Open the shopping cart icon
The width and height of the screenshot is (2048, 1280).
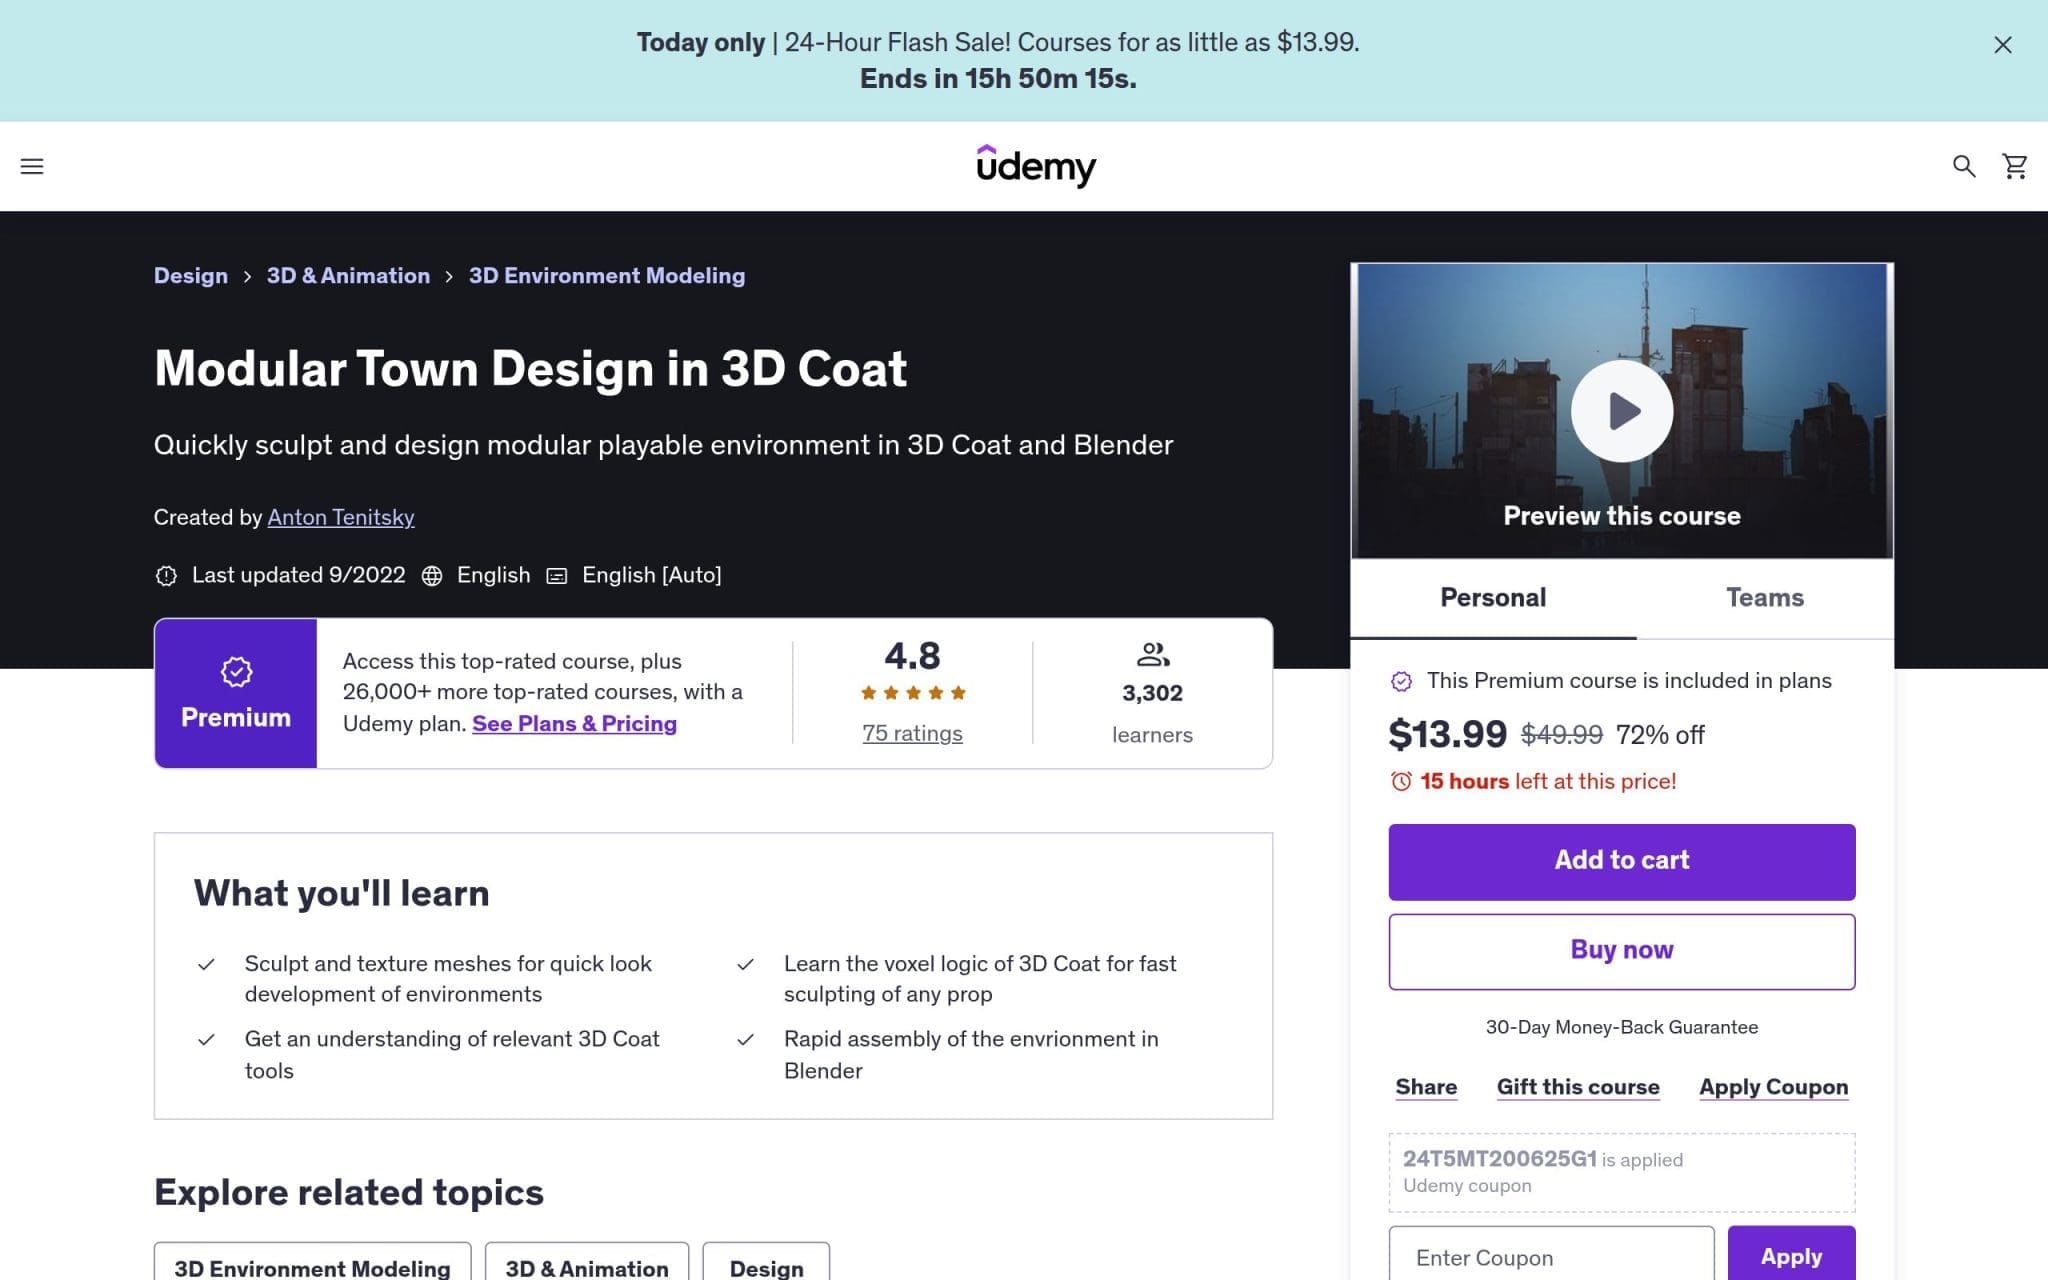tap(2015, 166)
